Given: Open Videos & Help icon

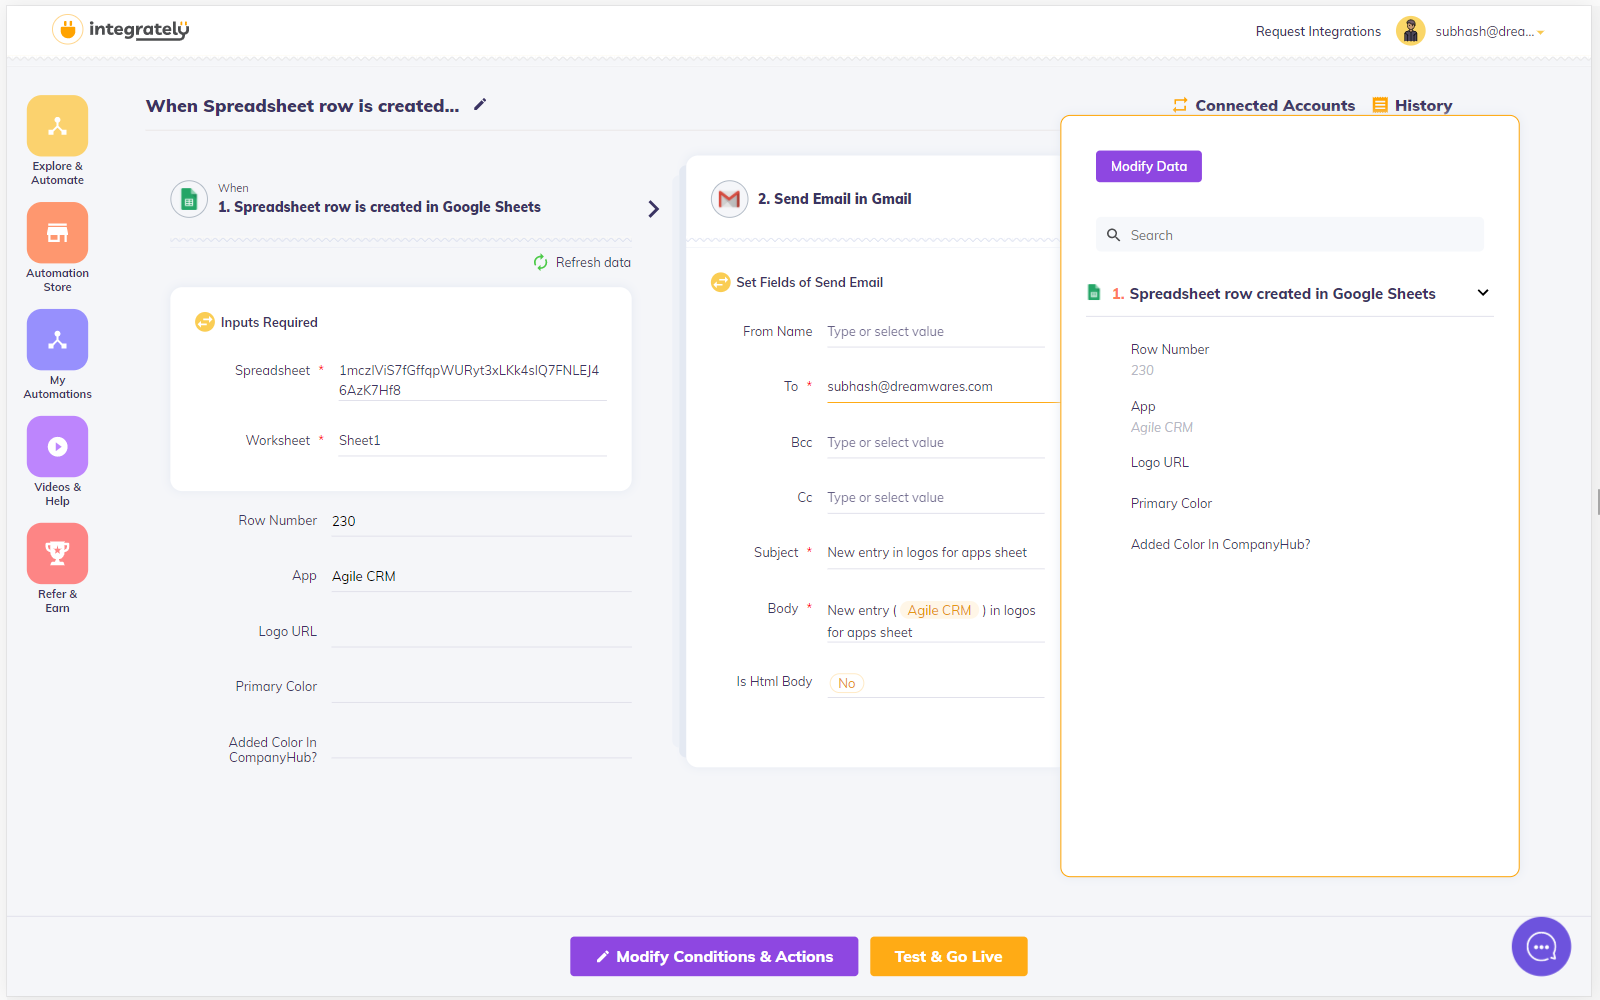Looking at the screenshot, I should point(57,447).
